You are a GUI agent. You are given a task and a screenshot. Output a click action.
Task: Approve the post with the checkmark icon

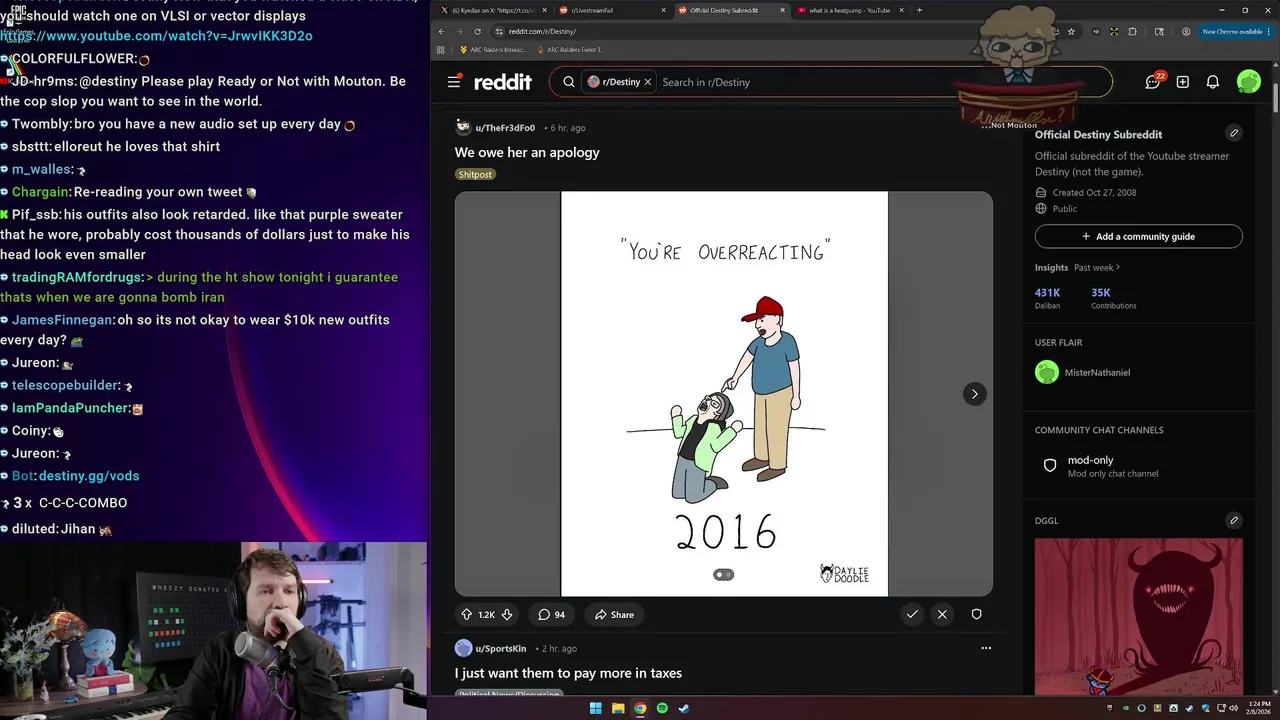point(912,614)
